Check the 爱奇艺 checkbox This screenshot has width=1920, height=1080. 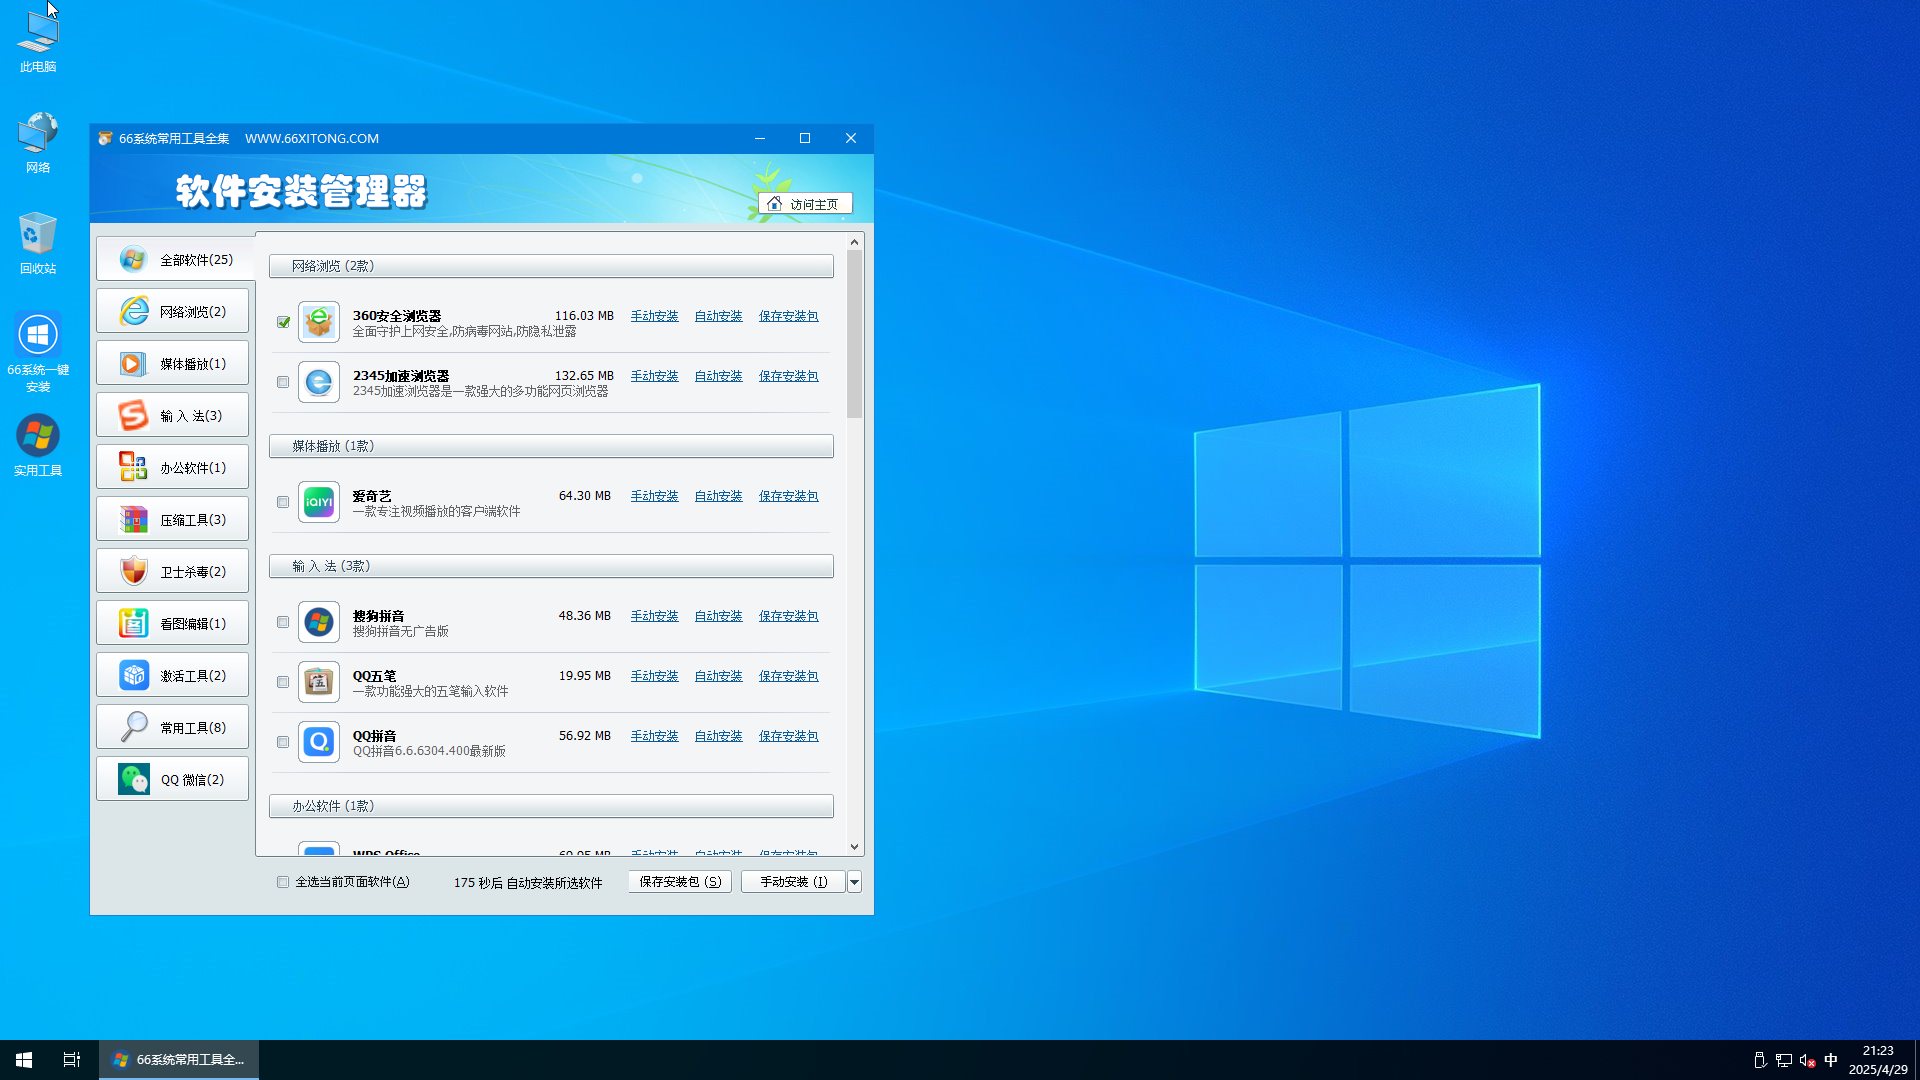pyautogui.click(x=283, y=502)
